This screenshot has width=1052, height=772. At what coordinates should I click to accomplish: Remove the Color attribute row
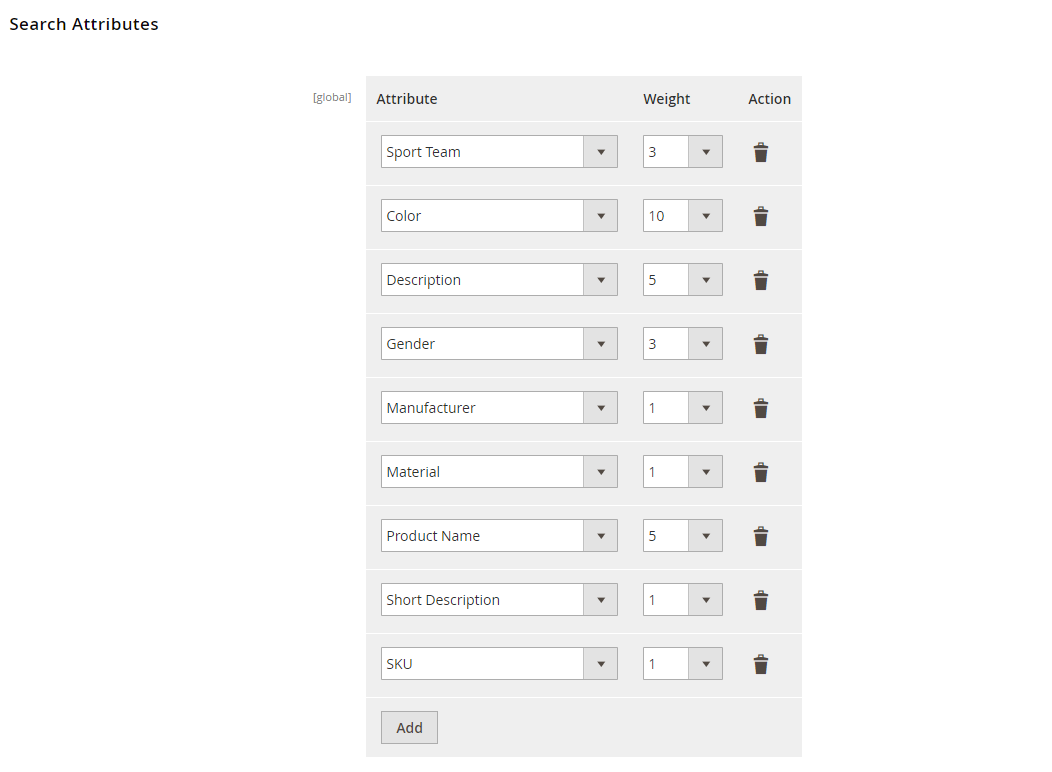761,216
